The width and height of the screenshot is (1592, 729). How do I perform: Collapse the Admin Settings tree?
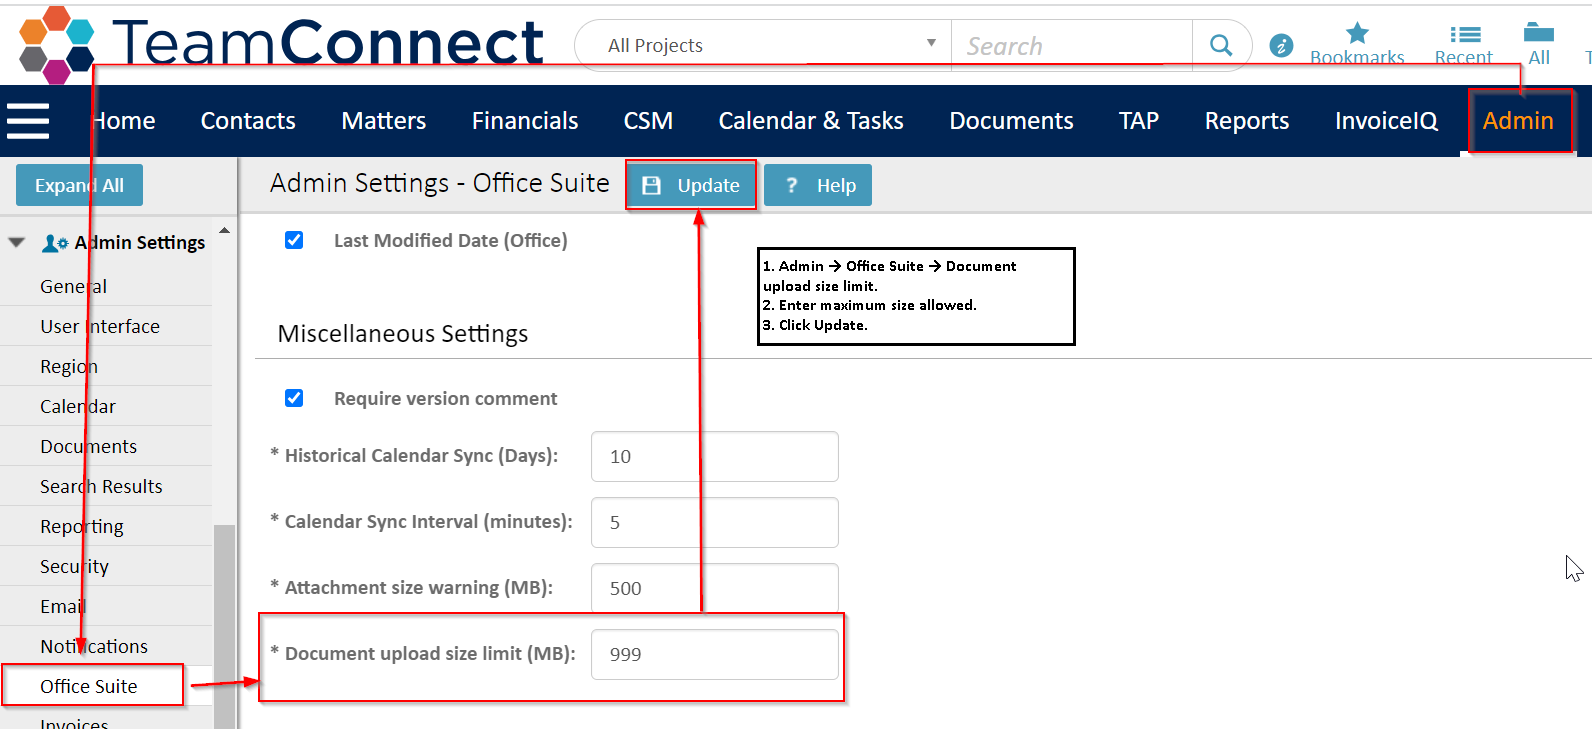(x=17, y=242)
